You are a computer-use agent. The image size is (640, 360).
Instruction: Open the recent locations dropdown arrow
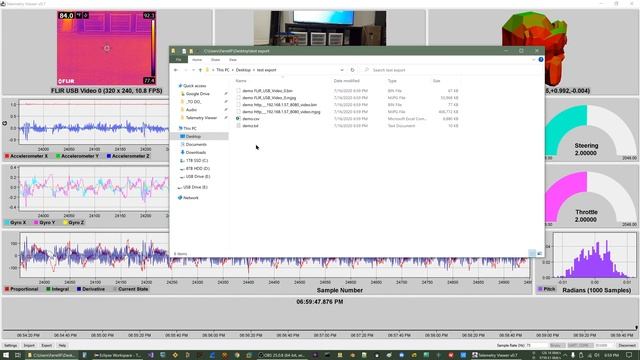[x=193, y=70]
